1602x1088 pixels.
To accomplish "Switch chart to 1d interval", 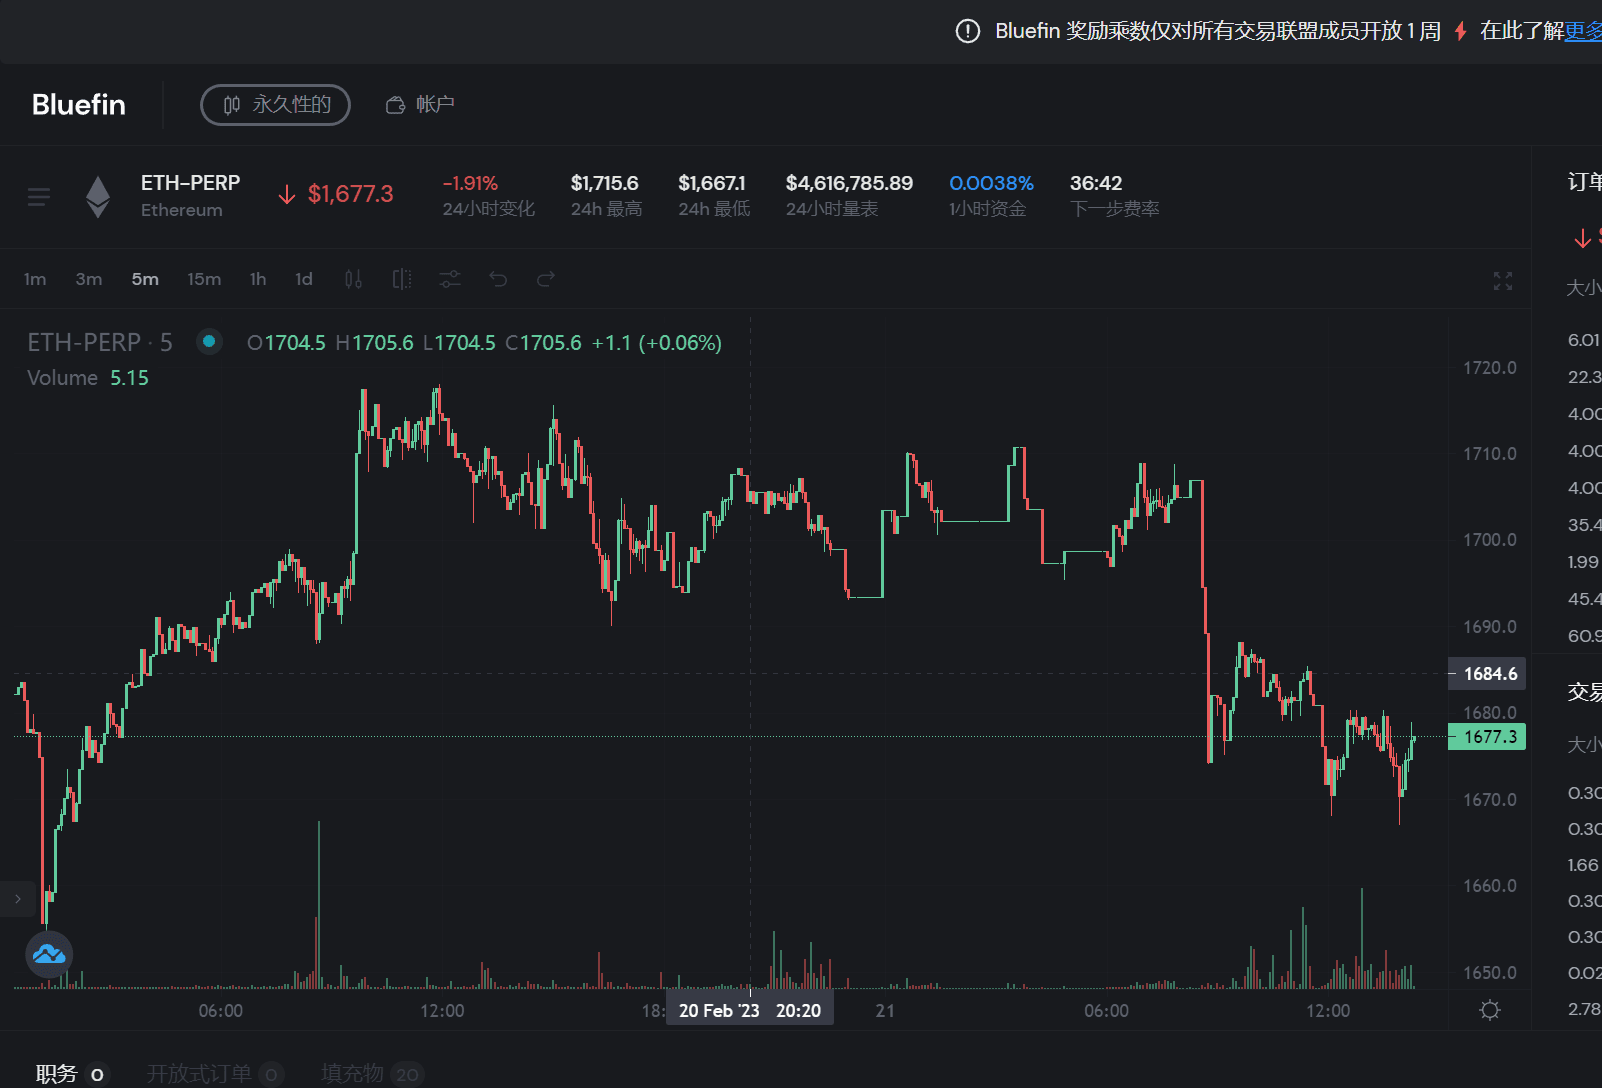I will click(x=304, y=279).
